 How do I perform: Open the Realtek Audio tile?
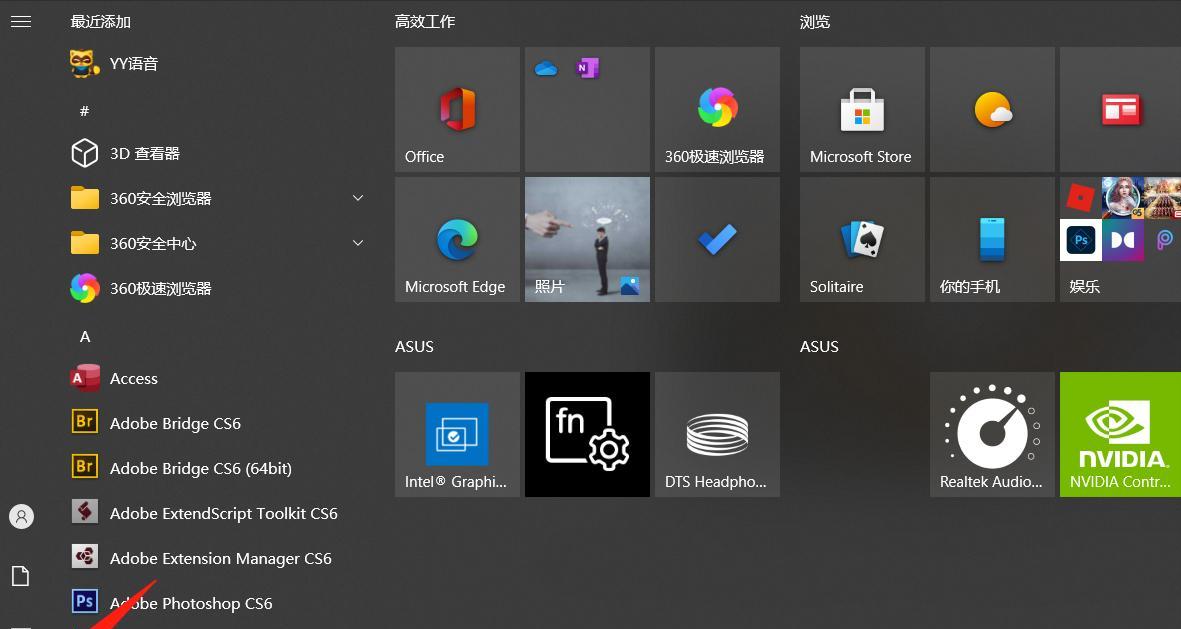point(993,434)
